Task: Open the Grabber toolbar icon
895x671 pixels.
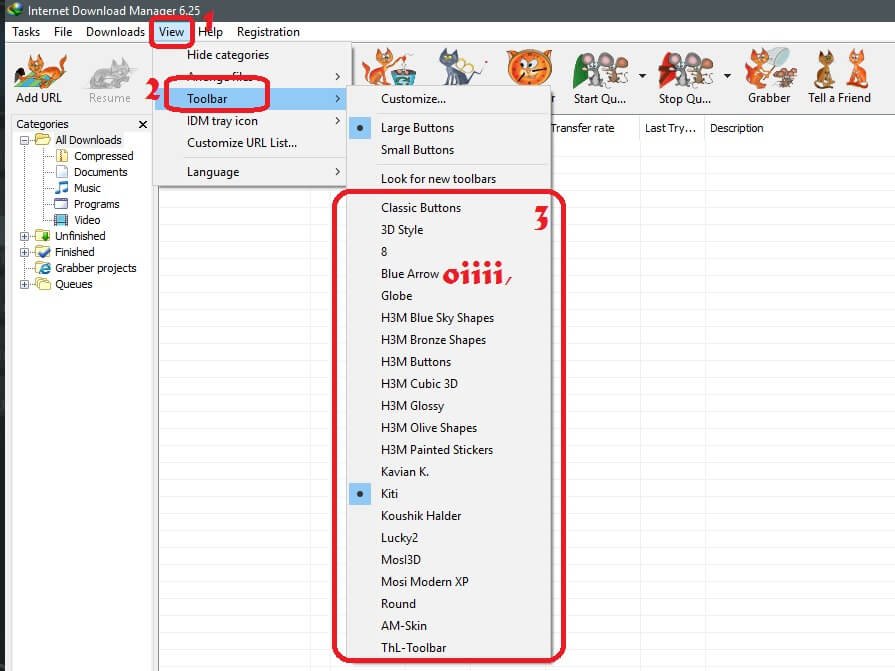Action: pyautogui.click(x=769, y=68)
